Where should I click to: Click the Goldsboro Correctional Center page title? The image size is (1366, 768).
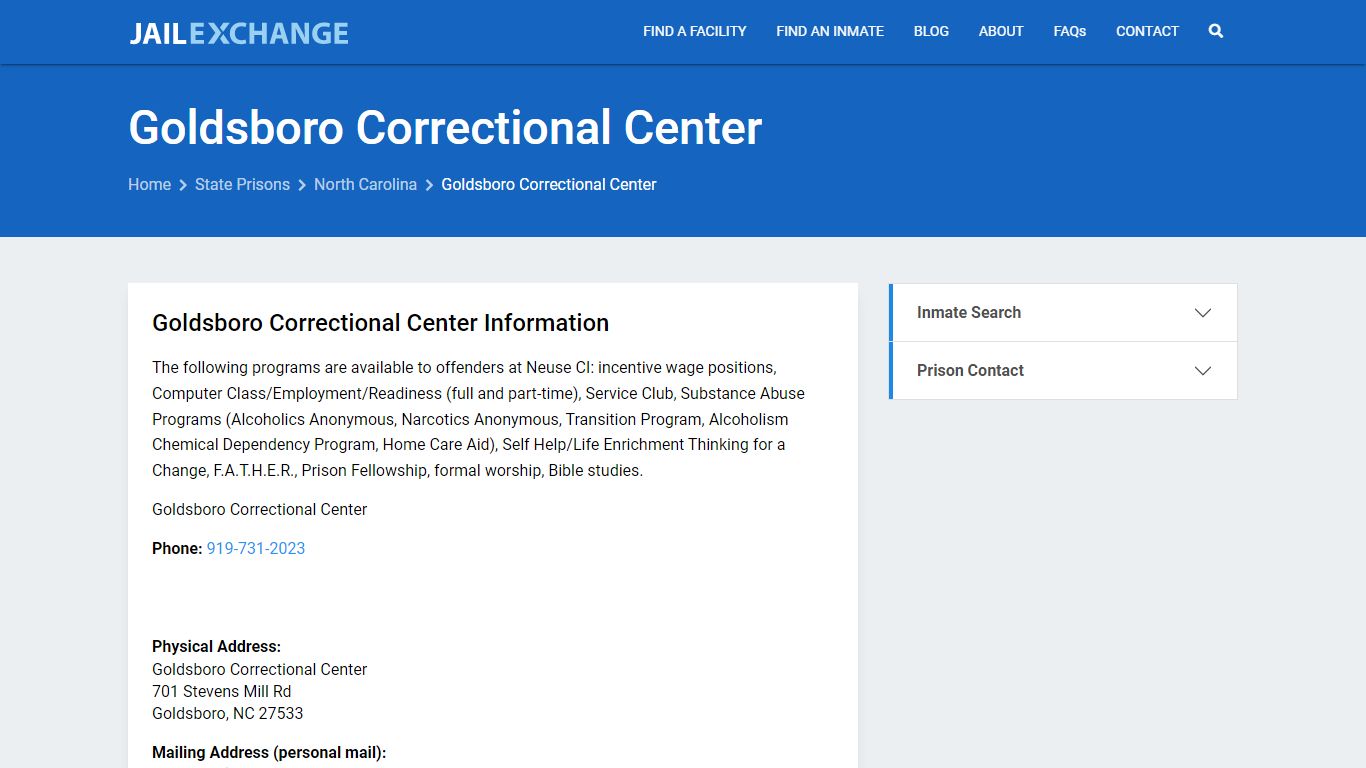point(445,128)
